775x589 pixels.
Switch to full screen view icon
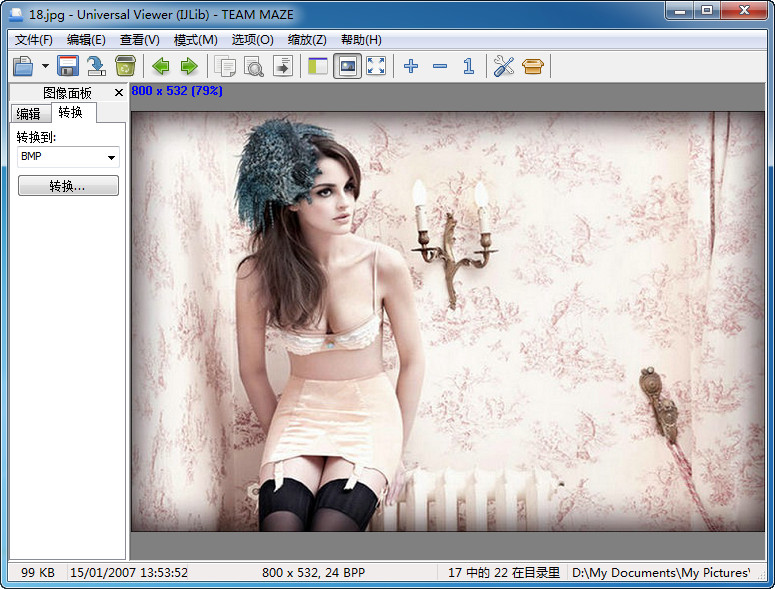tap(376, 66)
